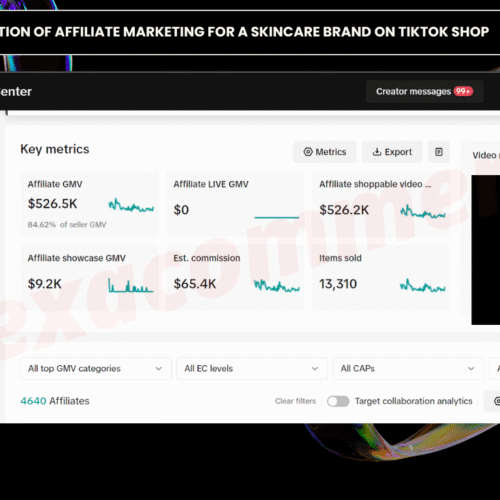
Task: Click the 99+ notification badge
Action: point(463,91)
